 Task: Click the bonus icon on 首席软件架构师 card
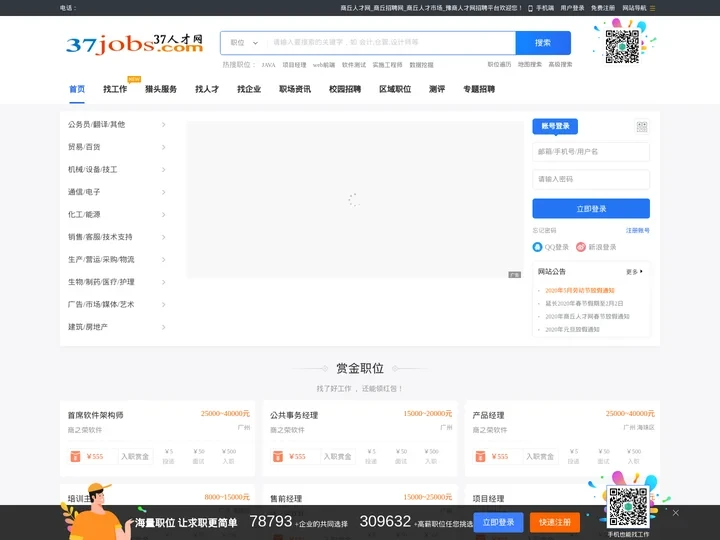[75, 456]
